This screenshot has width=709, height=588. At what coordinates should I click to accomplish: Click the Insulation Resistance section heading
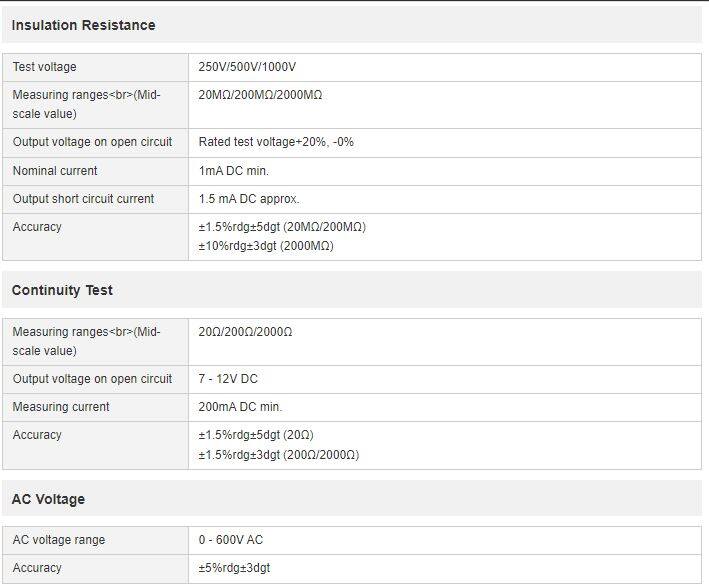[83, 25]
